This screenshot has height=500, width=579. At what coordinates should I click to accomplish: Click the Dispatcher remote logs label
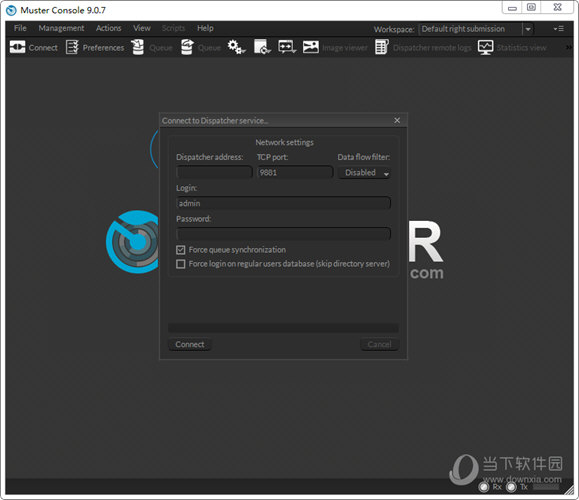432,48
